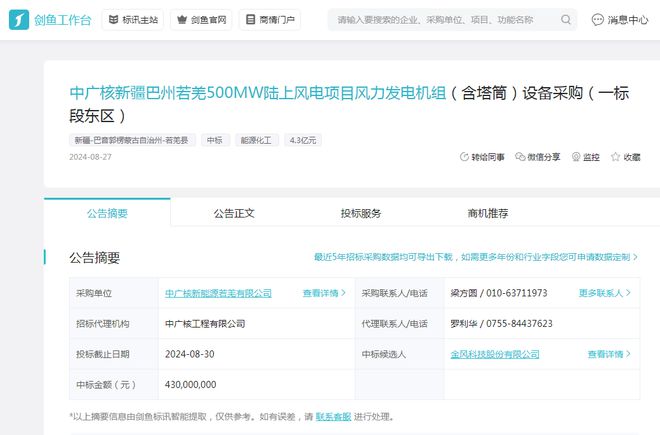Click the magnifier search icon
This screenshot has width=660, height=435.
(x=566, y=20)
